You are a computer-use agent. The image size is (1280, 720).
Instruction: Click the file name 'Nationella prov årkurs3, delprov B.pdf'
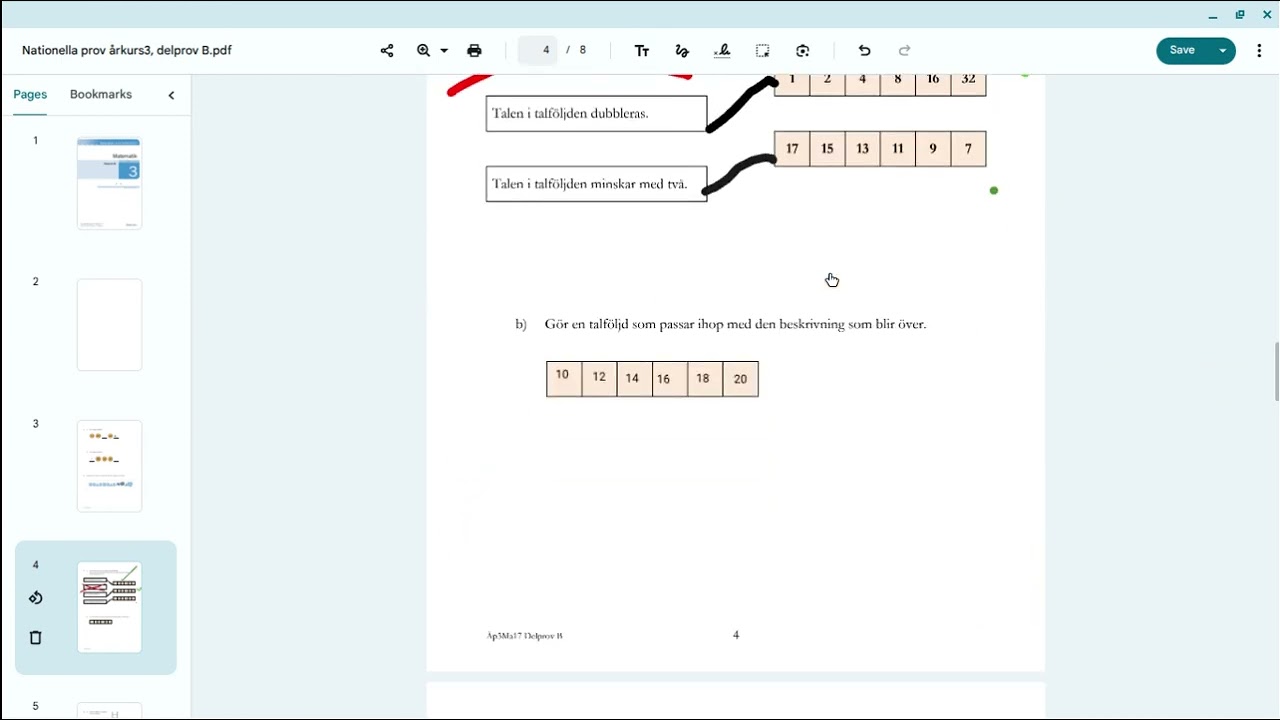[x=127, y=50]
